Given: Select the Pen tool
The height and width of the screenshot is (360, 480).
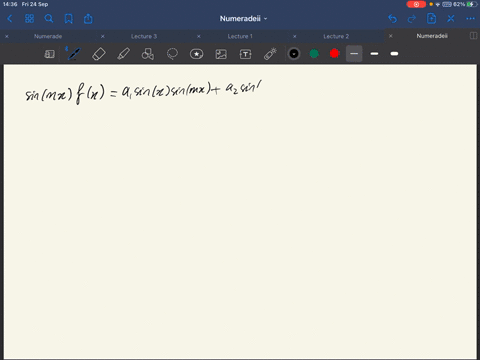Looking at the screenshot, I should 74,54.
